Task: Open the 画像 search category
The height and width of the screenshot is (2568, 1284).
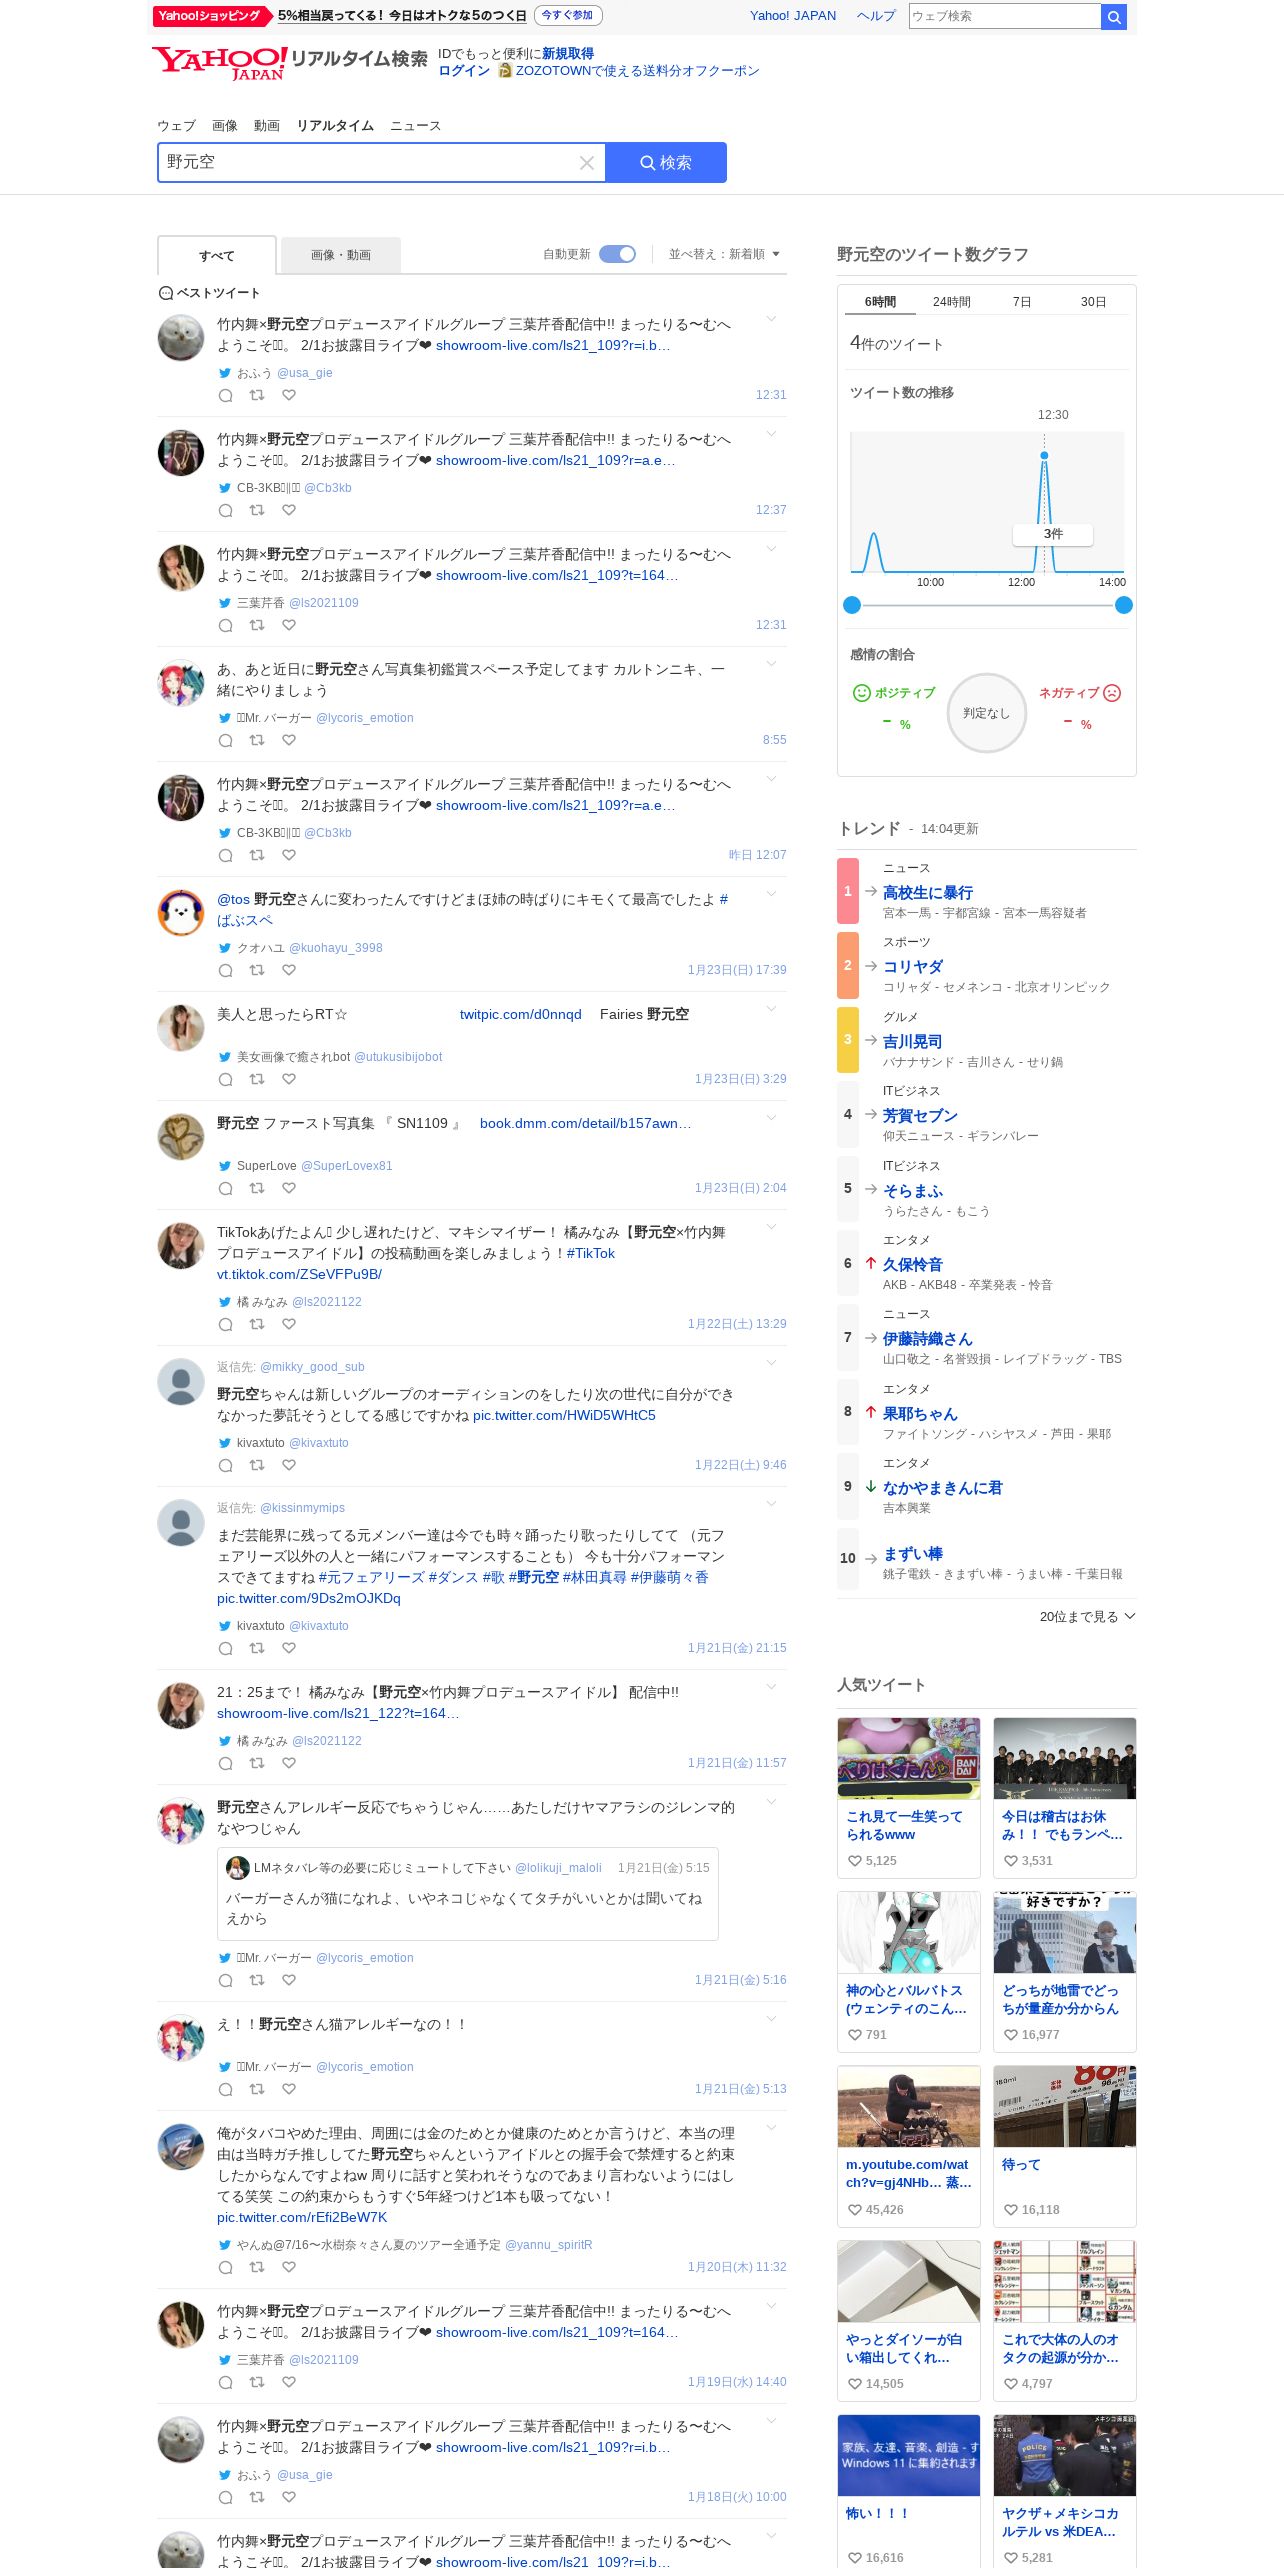Action: tap(225, 126)
